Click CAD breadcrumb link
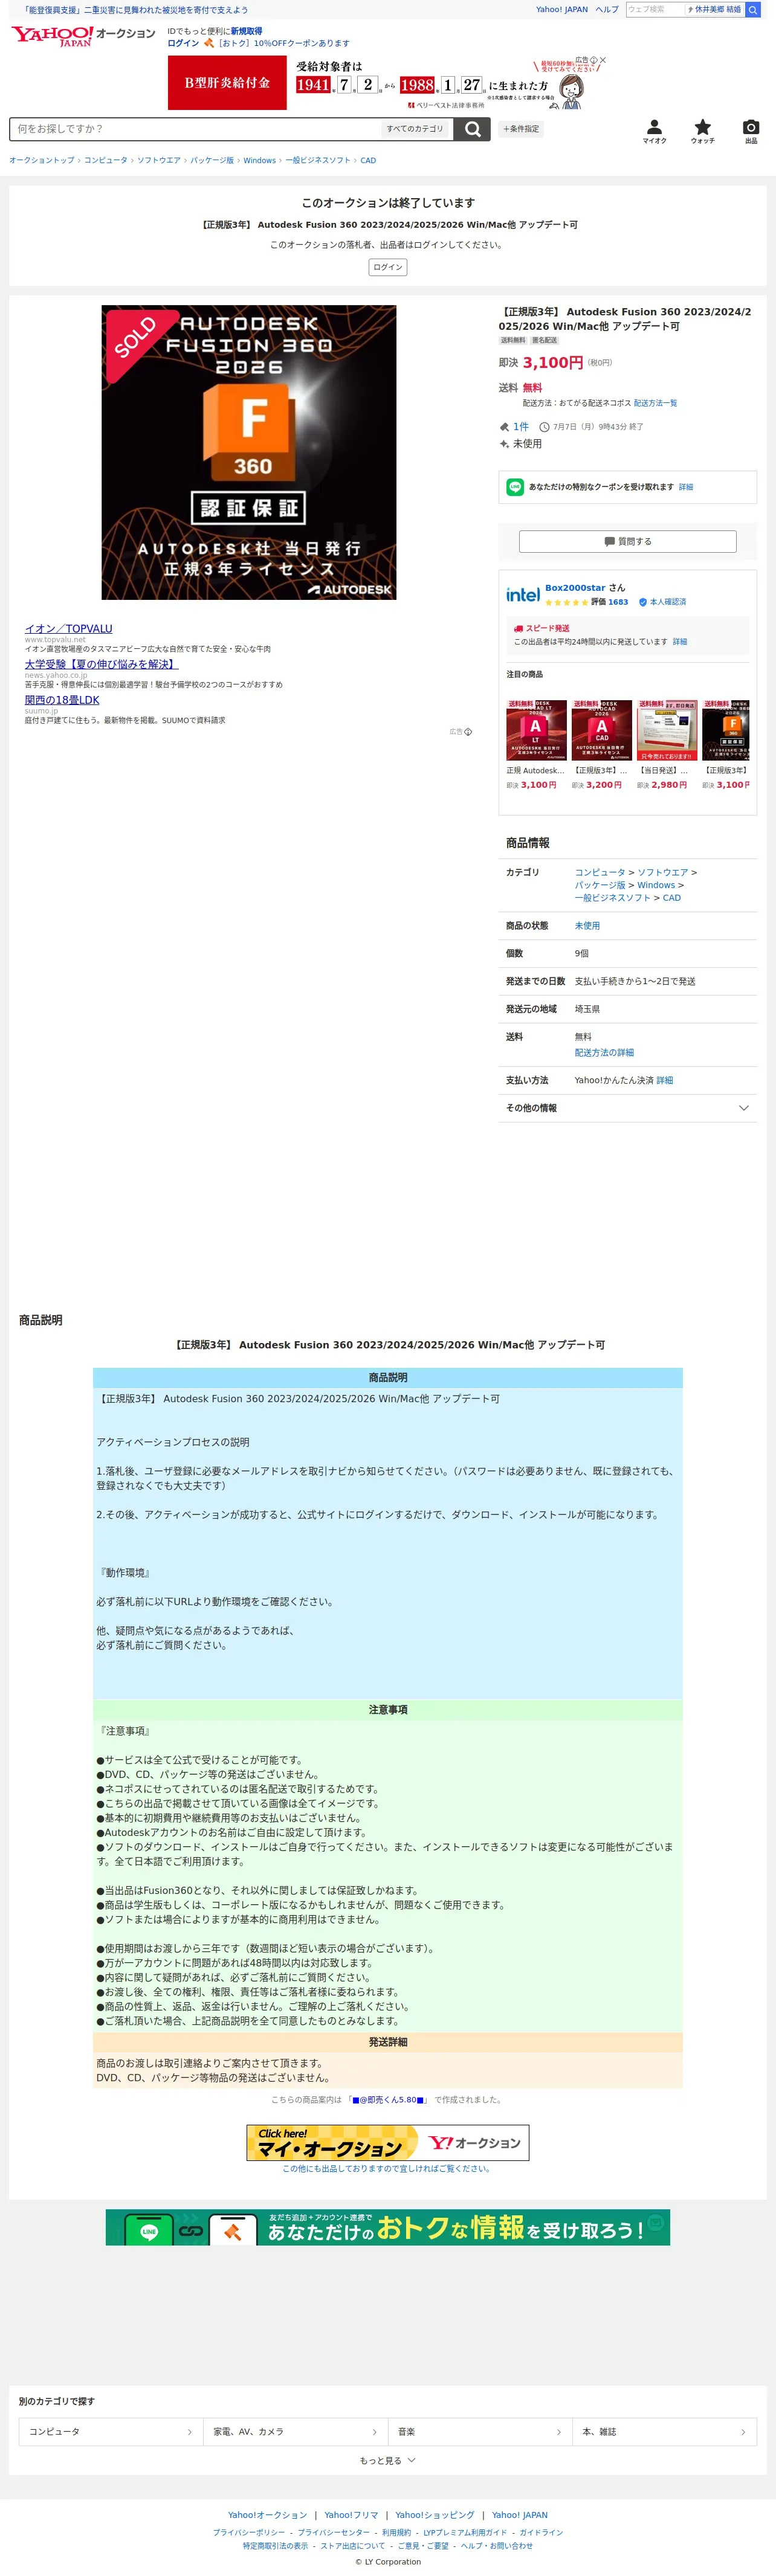This screenshot has width=776, height=2576. pos(368,160)
